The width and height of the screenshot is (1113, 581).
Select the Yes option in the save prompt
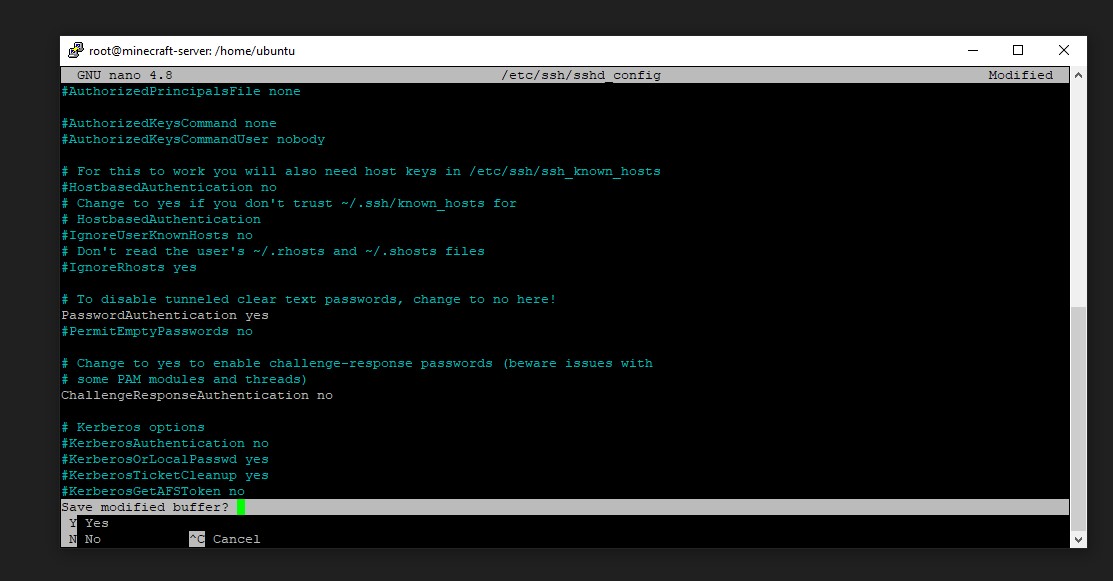tap(96, 523)
